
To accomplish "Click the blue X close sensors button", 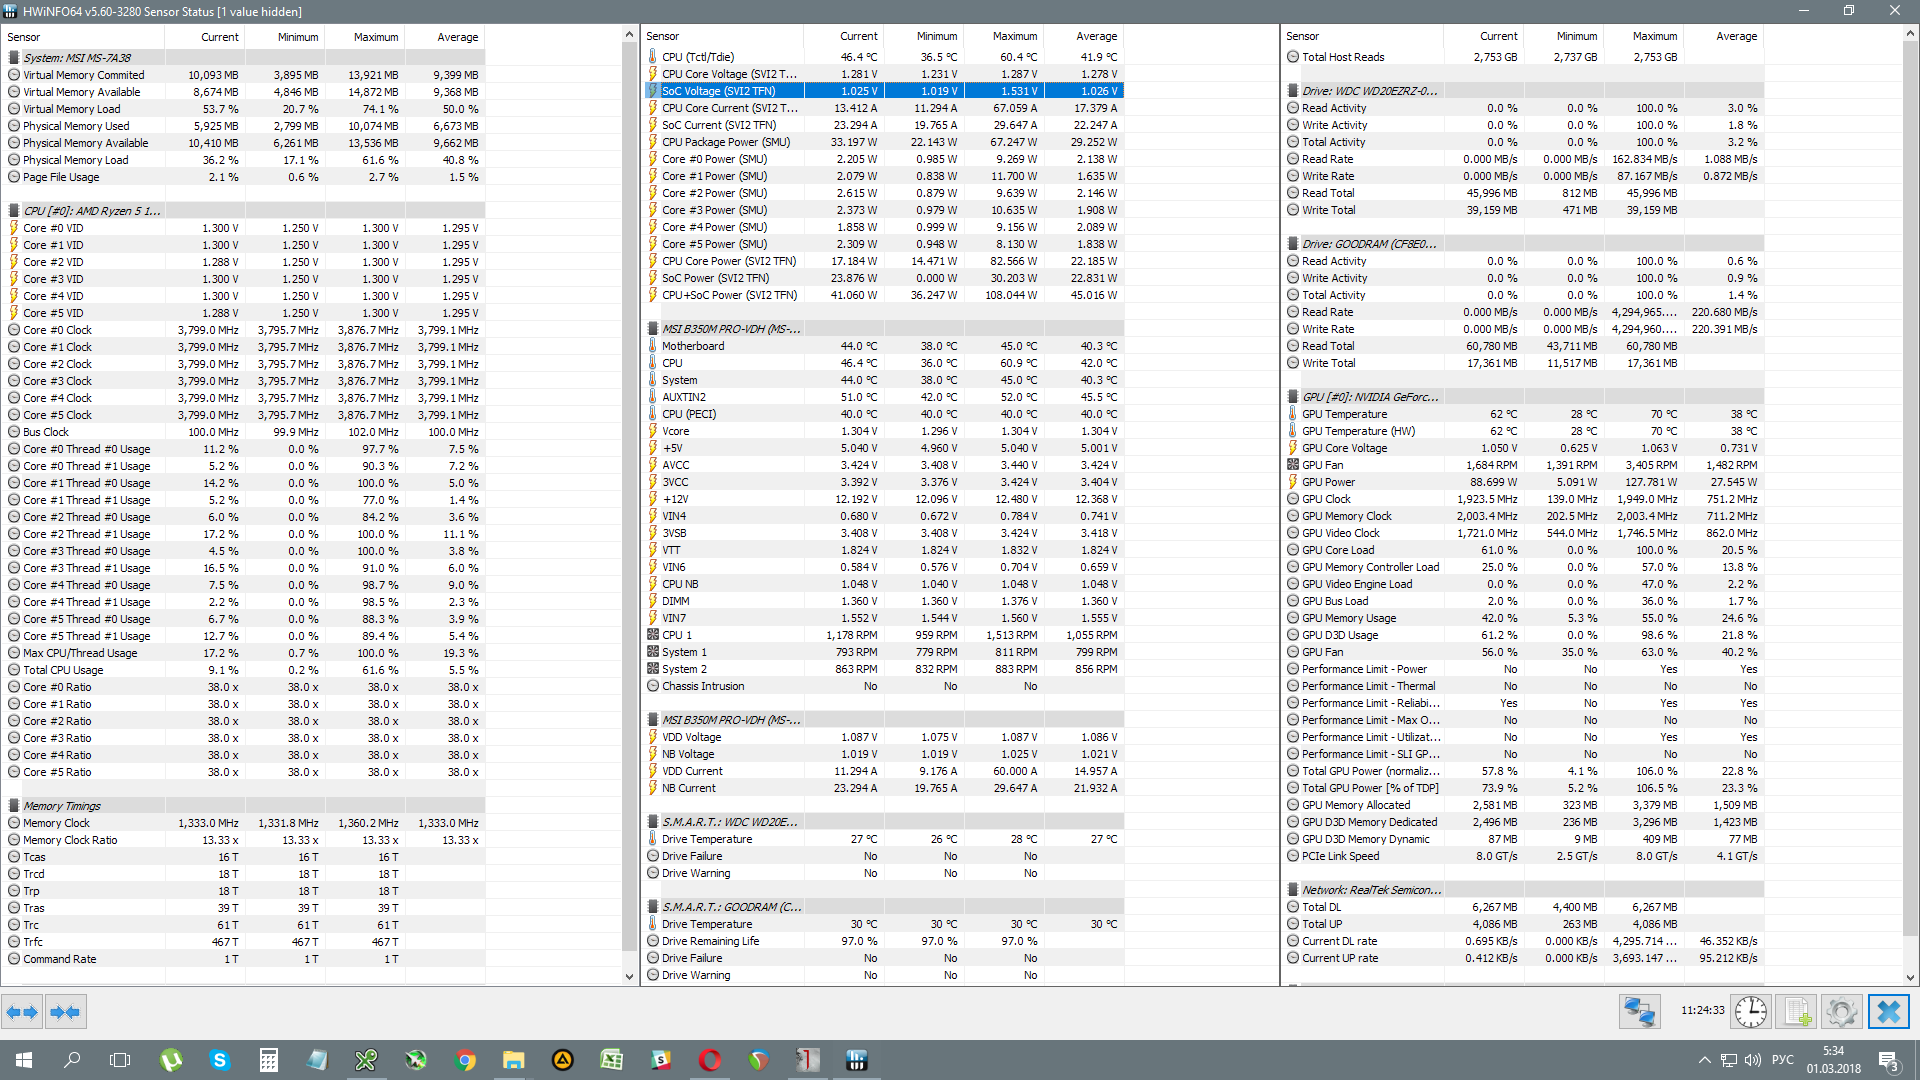I will pyautogui.click(x=1888, y=1012).
